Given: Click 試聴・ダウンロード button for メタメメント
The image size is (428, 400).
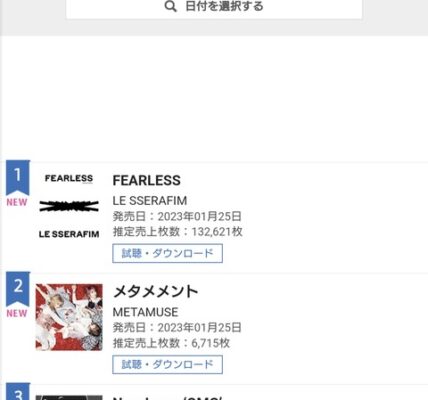Looking at the screenshot, I should (167, 364).
